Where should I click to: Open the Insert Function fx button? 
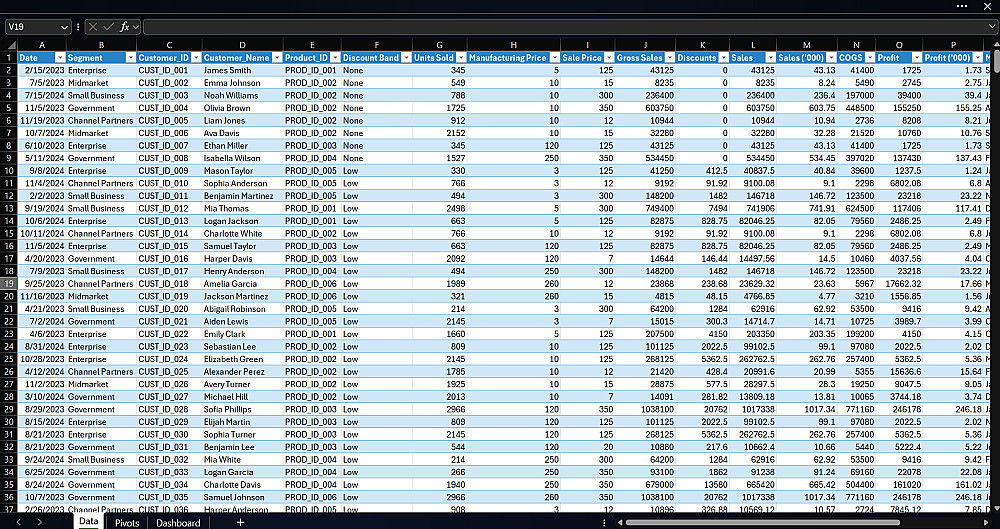tap(124, 27)
